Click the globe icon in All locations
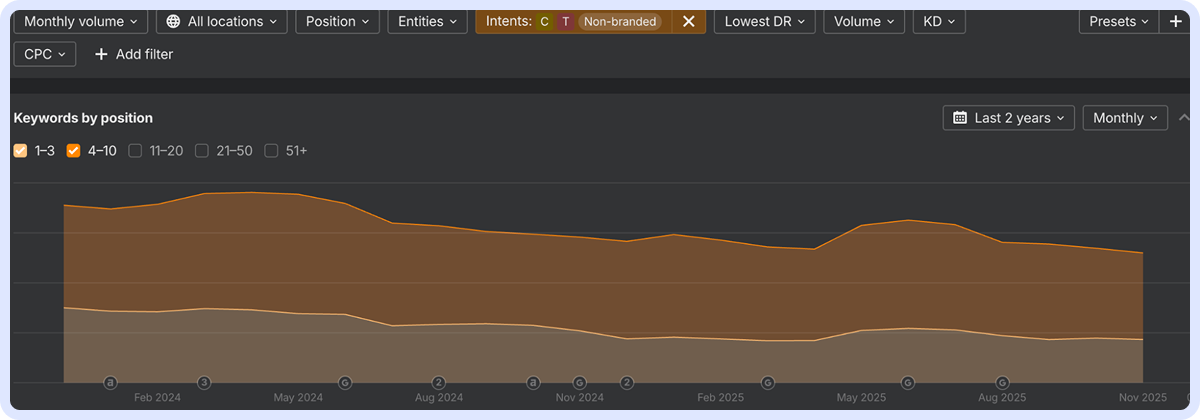This screenshot has height=420, width=1200. point(174,21)
